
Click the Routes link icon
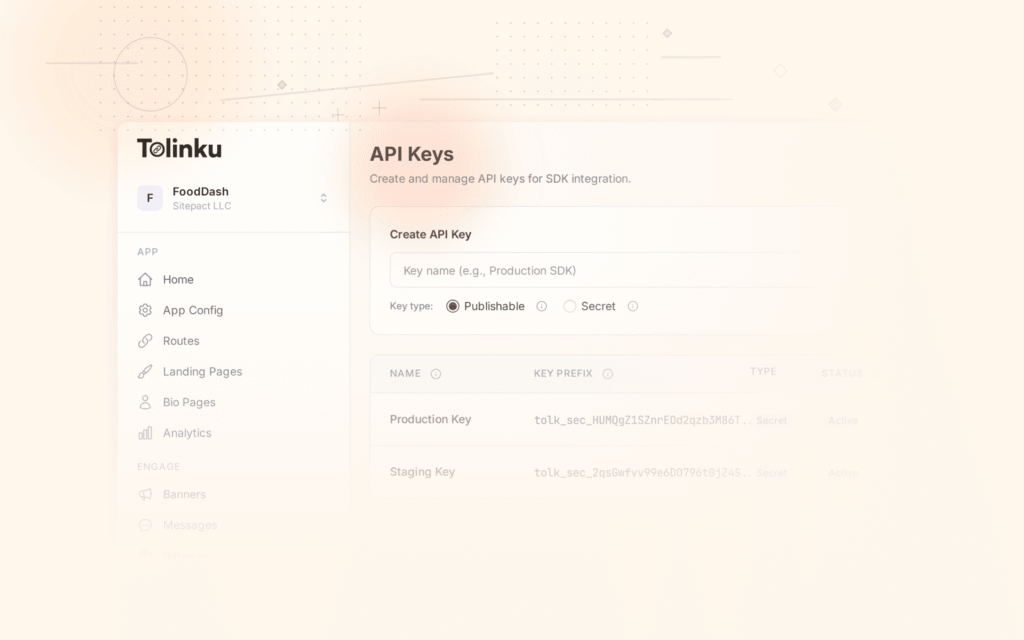[x=144, y=341]
